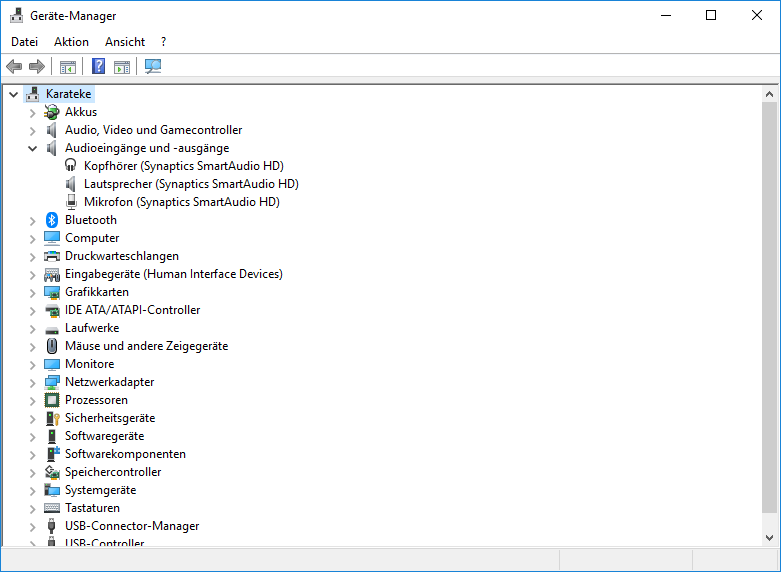Expand the Laufwerke category
The width and height of the screenshot is (781, 572).
(32, 329)
